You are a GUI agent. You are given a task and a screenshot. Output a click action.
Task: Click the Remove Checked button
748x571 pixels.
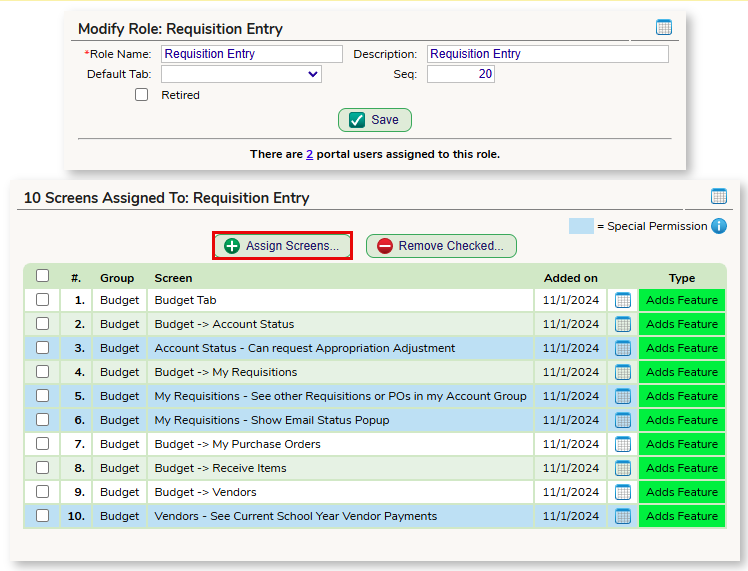(x=441, y=246)
